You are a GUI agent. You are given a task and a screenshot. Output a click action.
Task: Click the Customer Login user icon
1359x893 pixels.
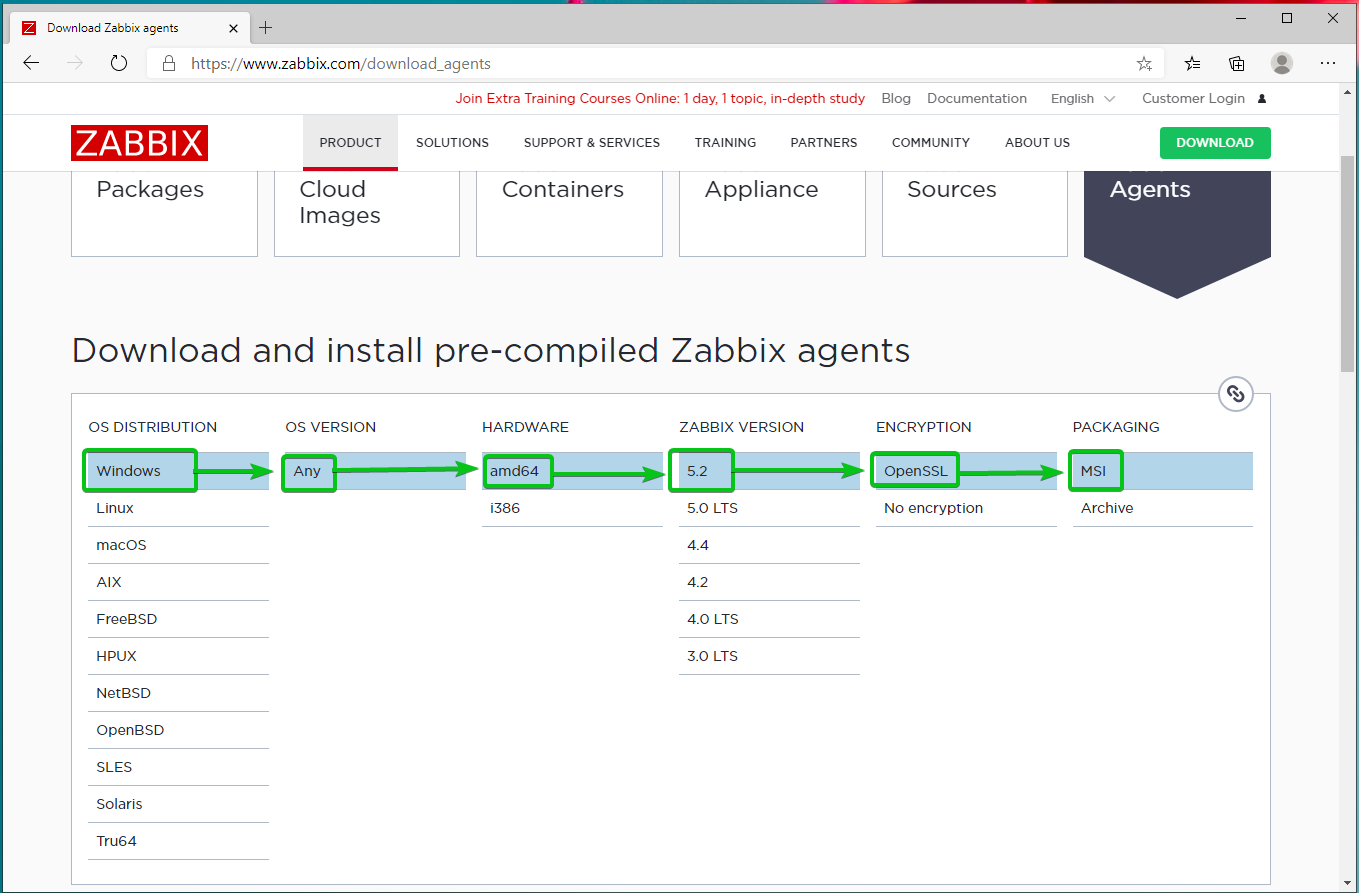coord(1262,99)
